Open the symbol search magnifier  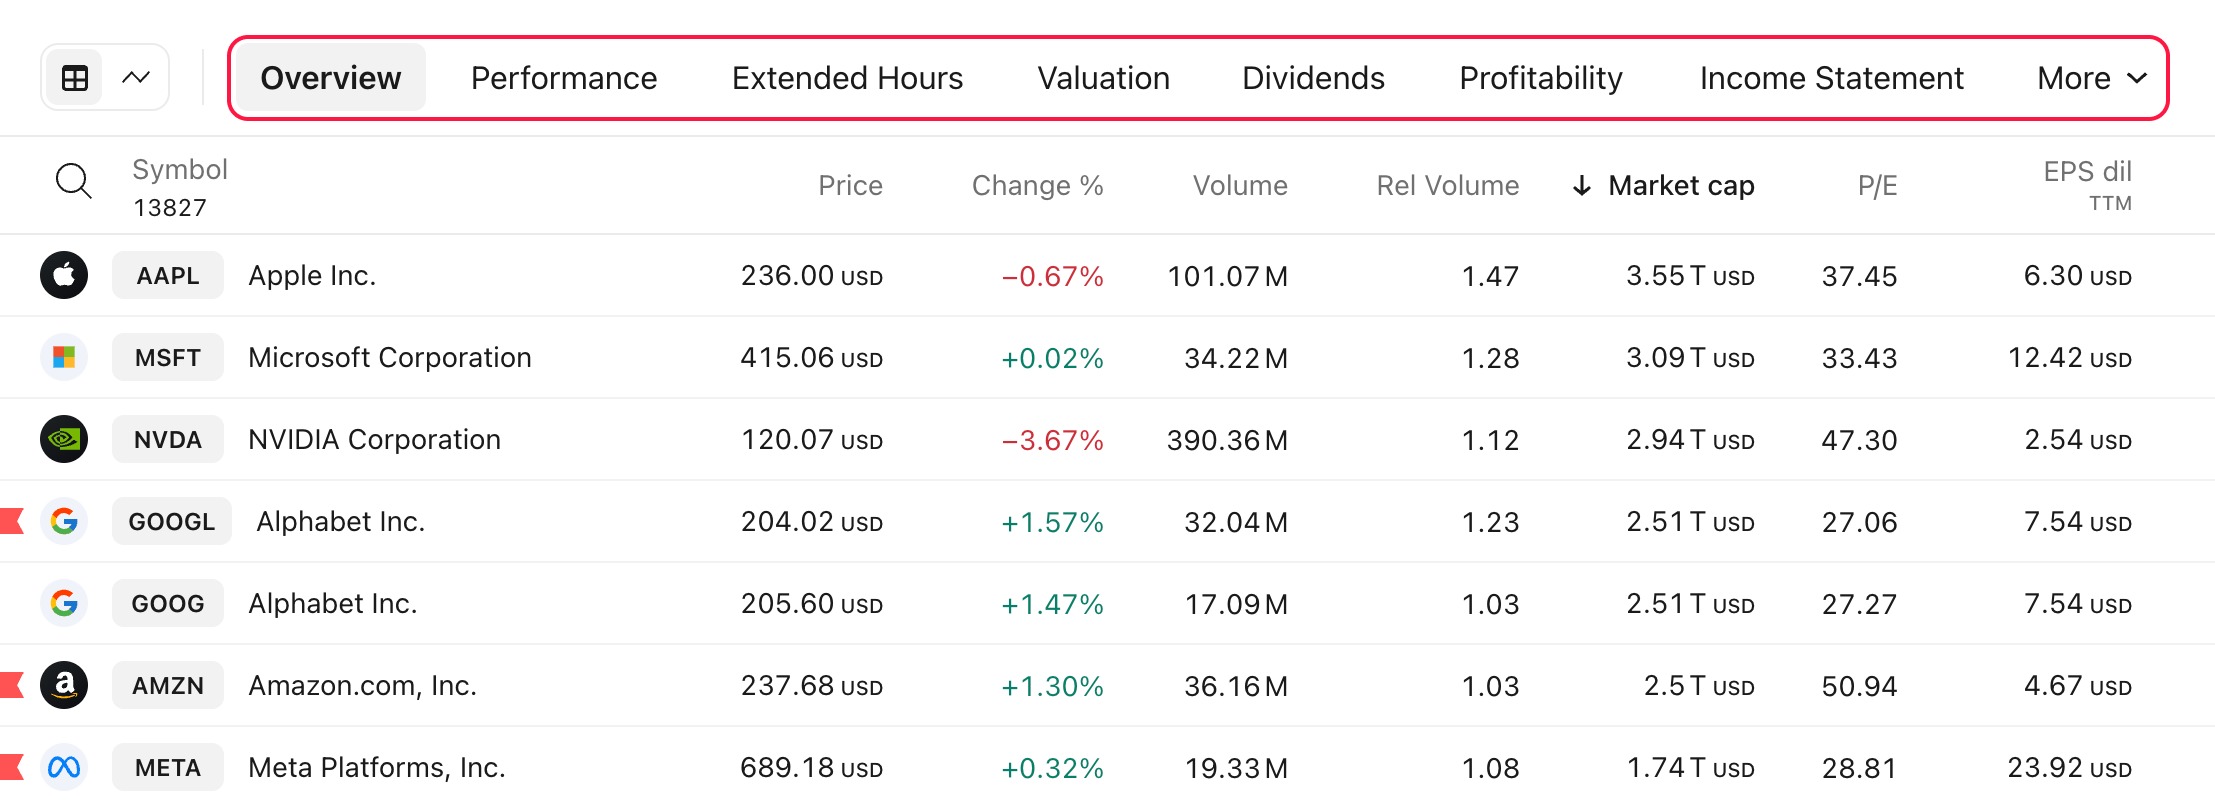[74, 182]
